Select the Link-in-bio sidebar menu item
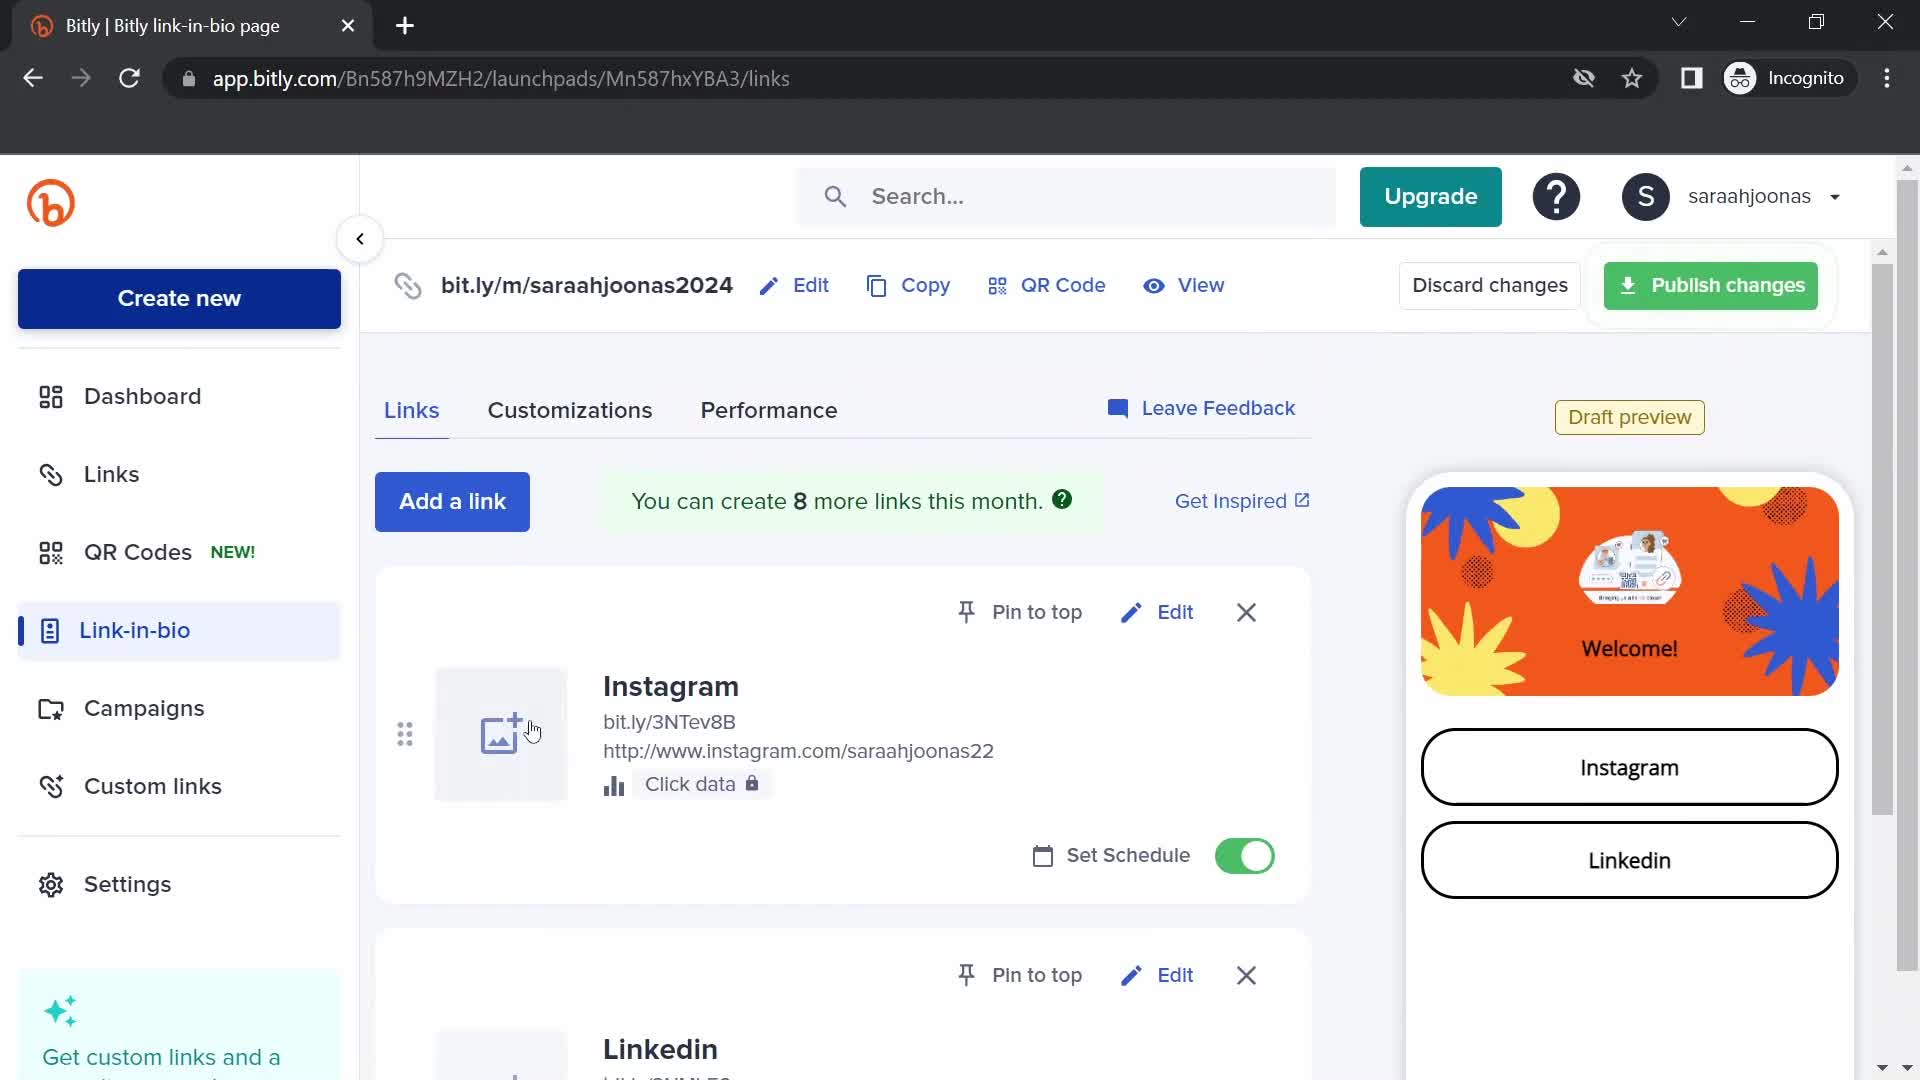 point(135,630)
